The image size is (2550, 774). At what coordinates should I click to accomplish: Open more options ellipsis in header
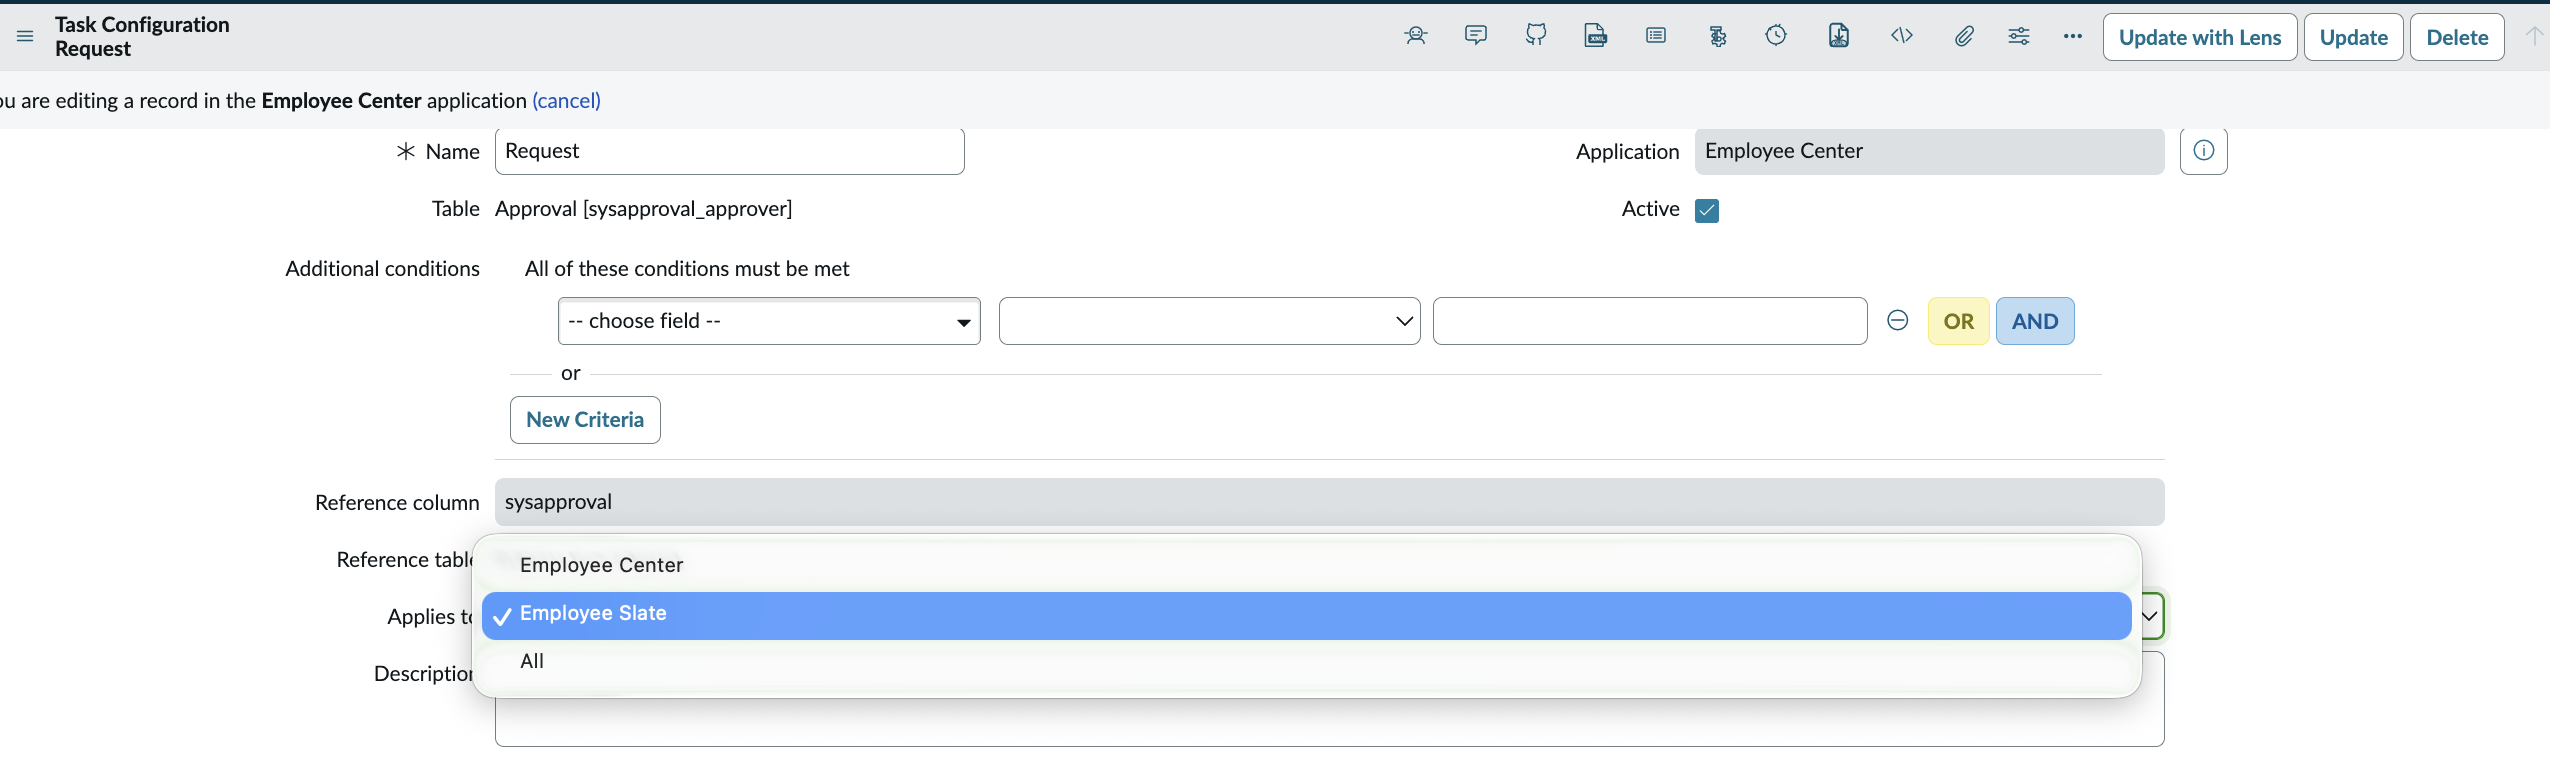[x=2072, y=36]
